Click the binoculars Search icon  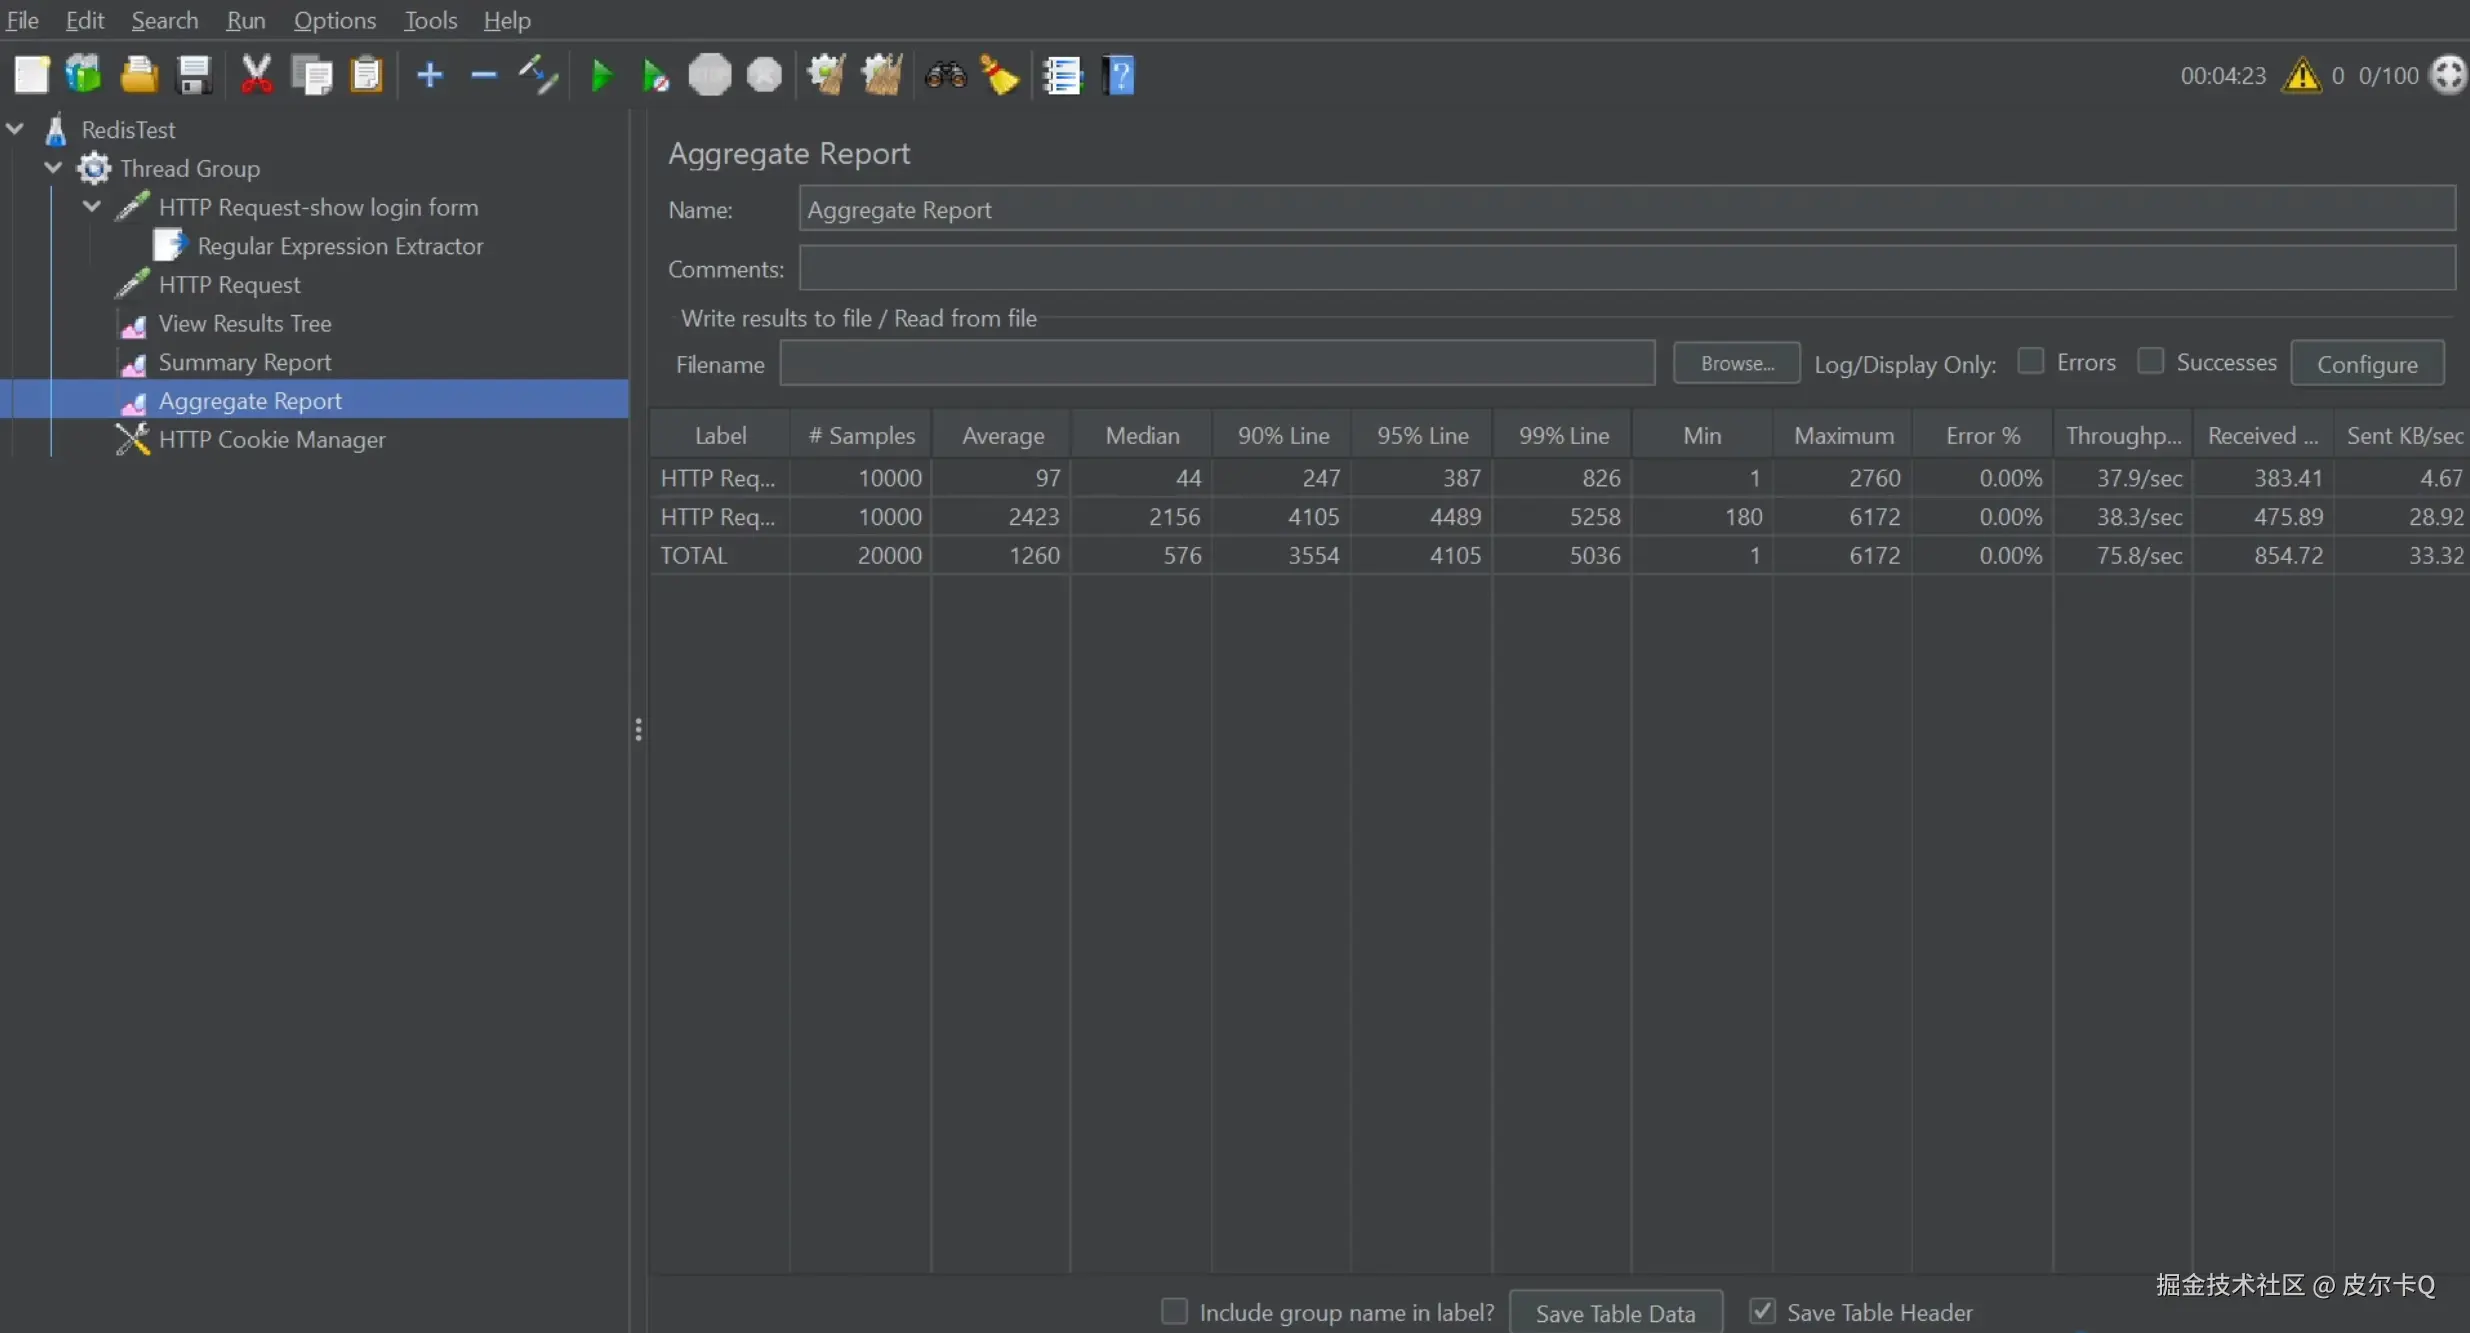coord(945,75)
